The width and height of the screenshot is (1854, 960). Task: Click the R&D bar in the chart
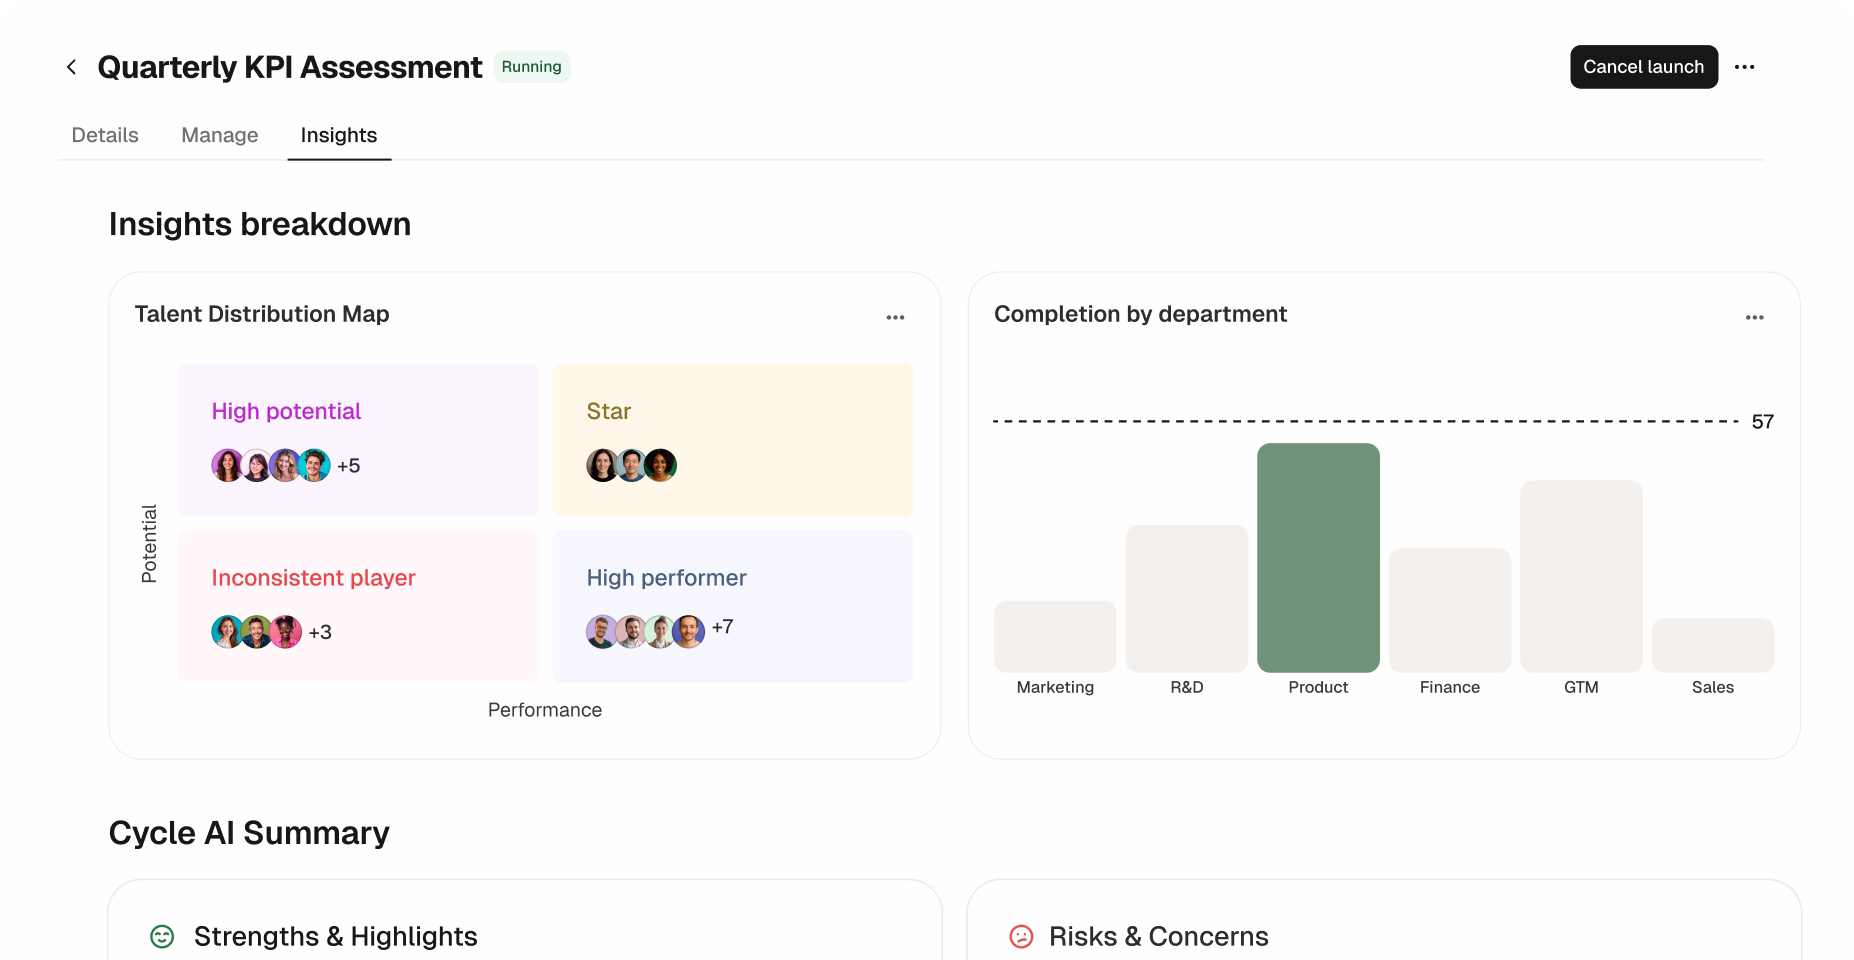coord(1187,599)
